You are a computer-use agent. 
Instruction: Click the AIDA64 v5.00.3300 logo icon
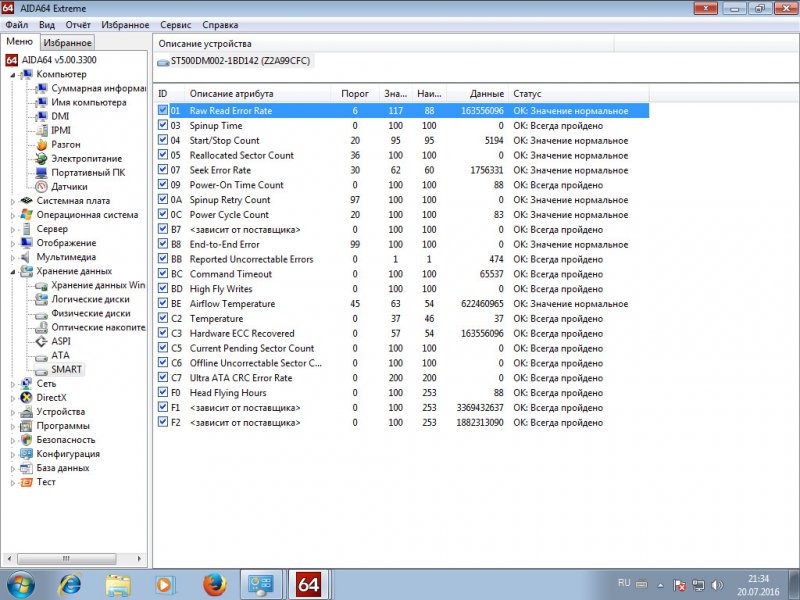pyautogui.click(x=10, y=60)
